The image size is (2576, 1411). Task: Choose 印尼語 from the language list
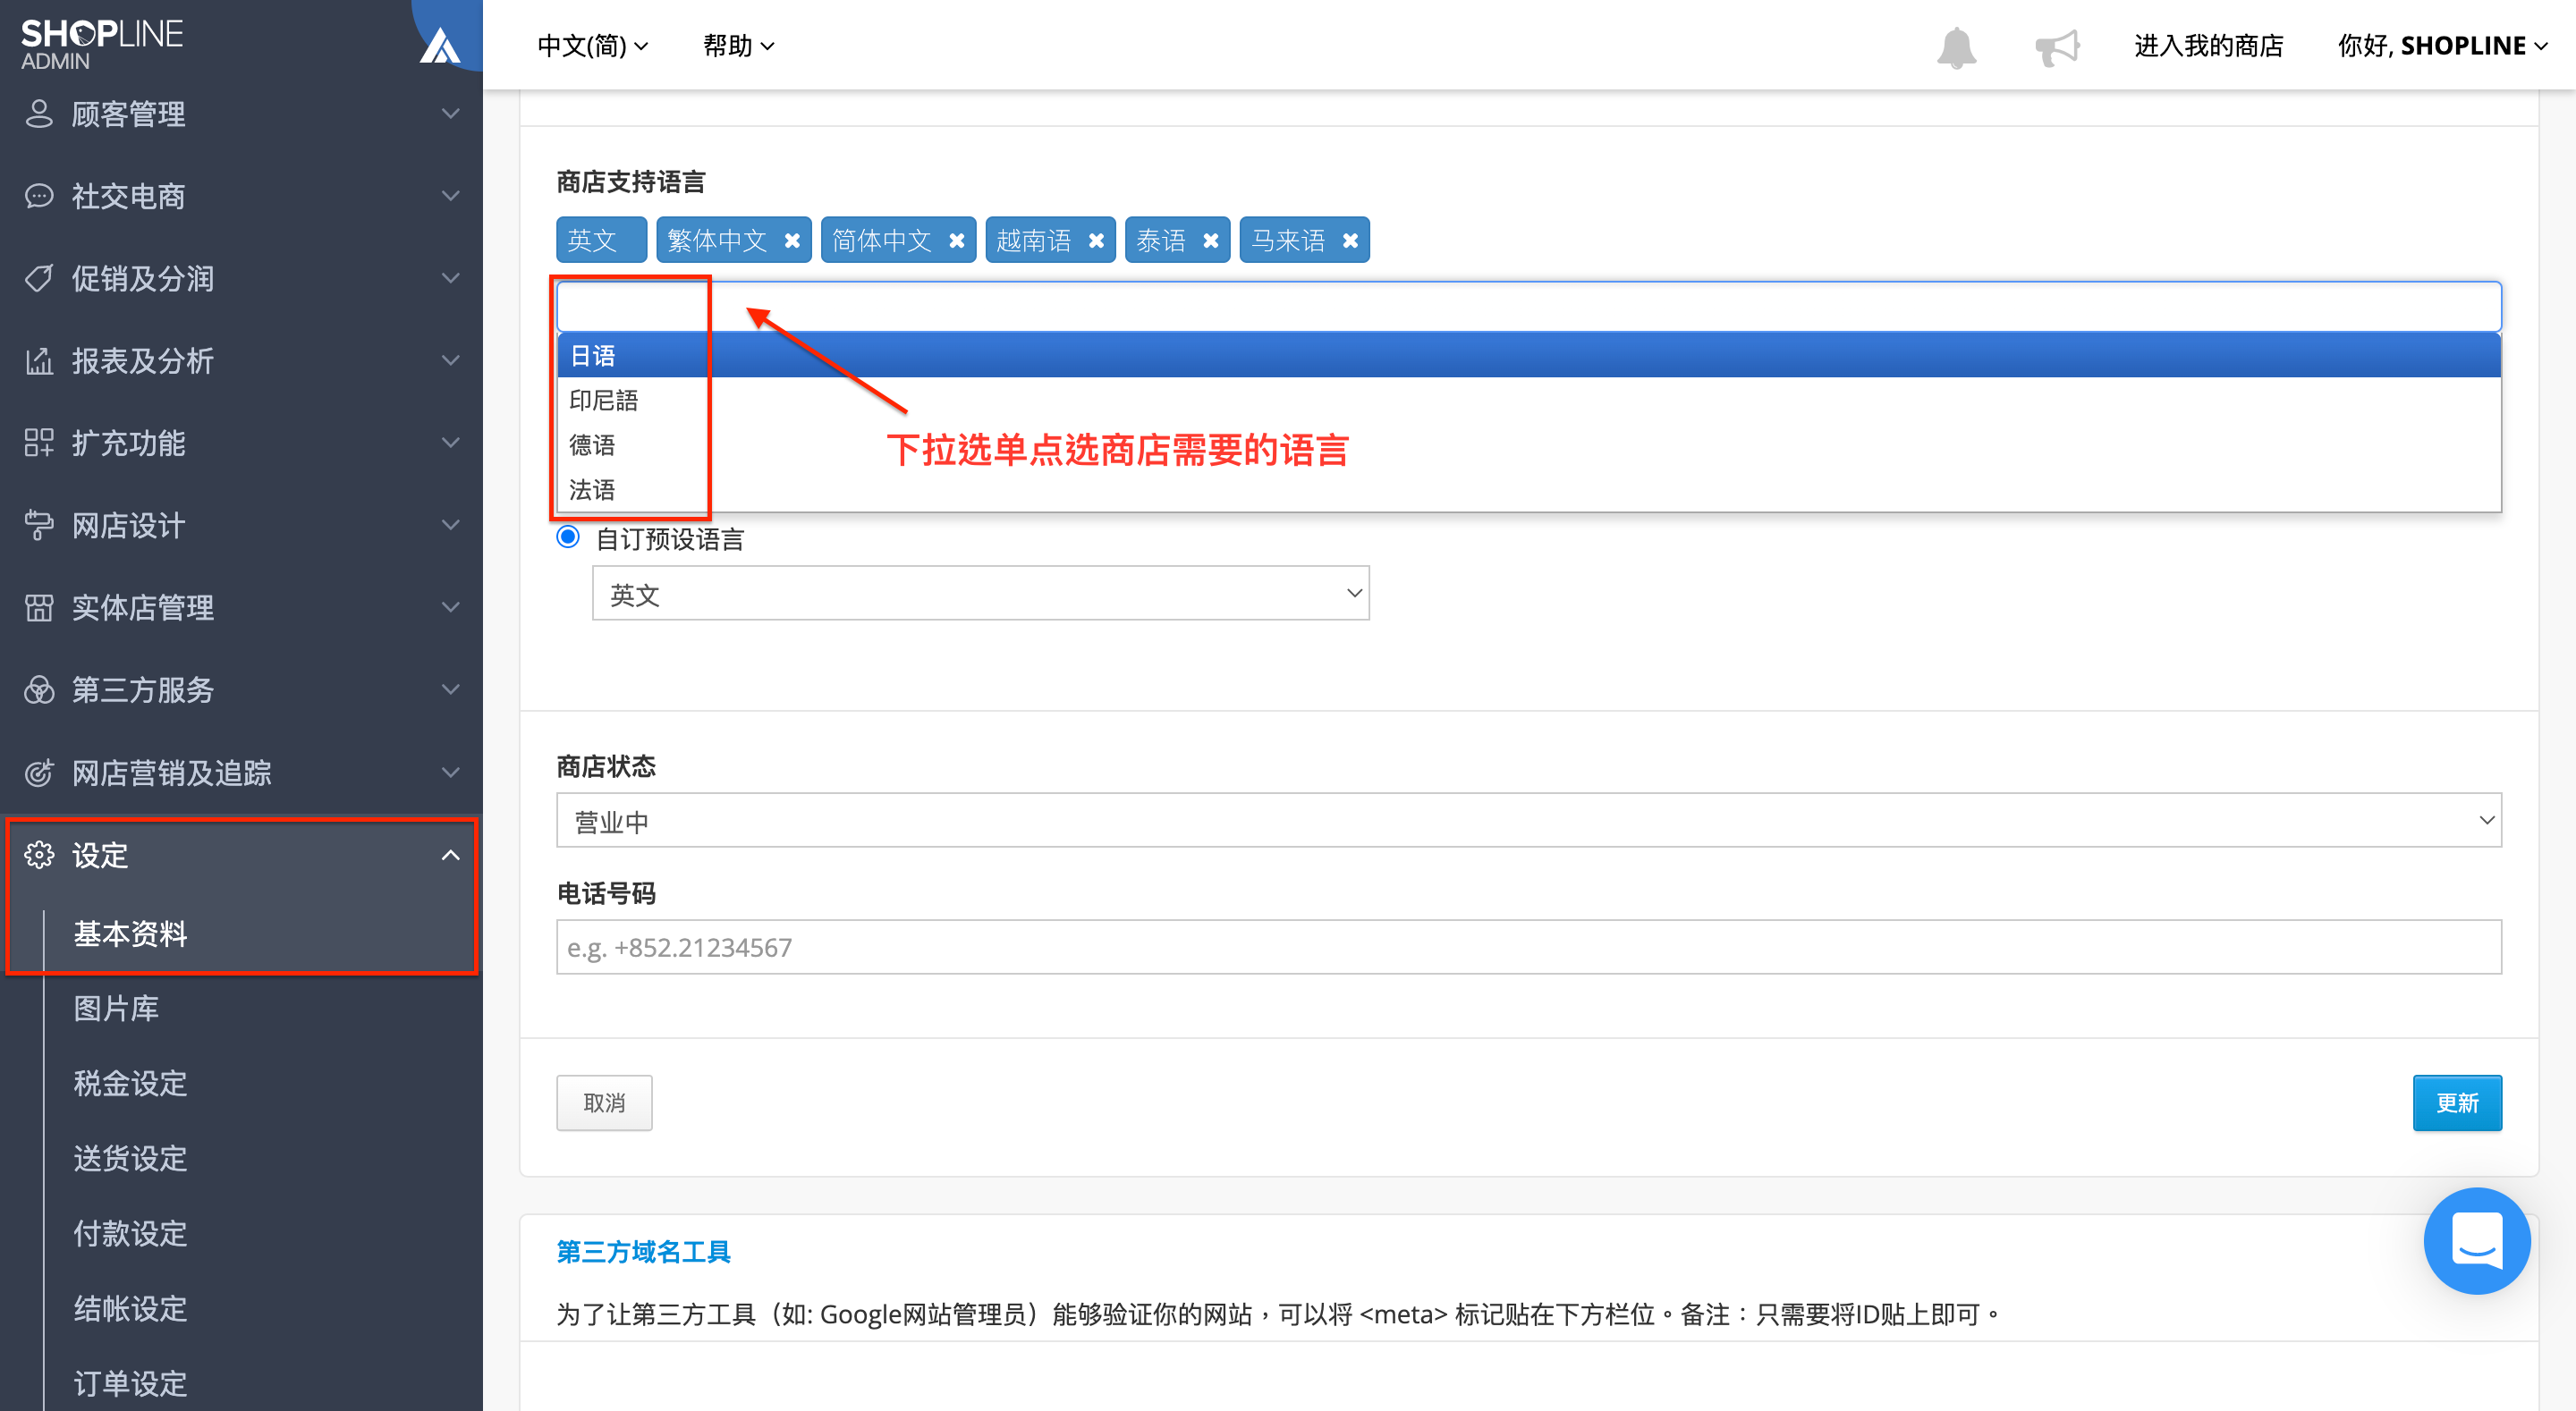(1528, 400)
